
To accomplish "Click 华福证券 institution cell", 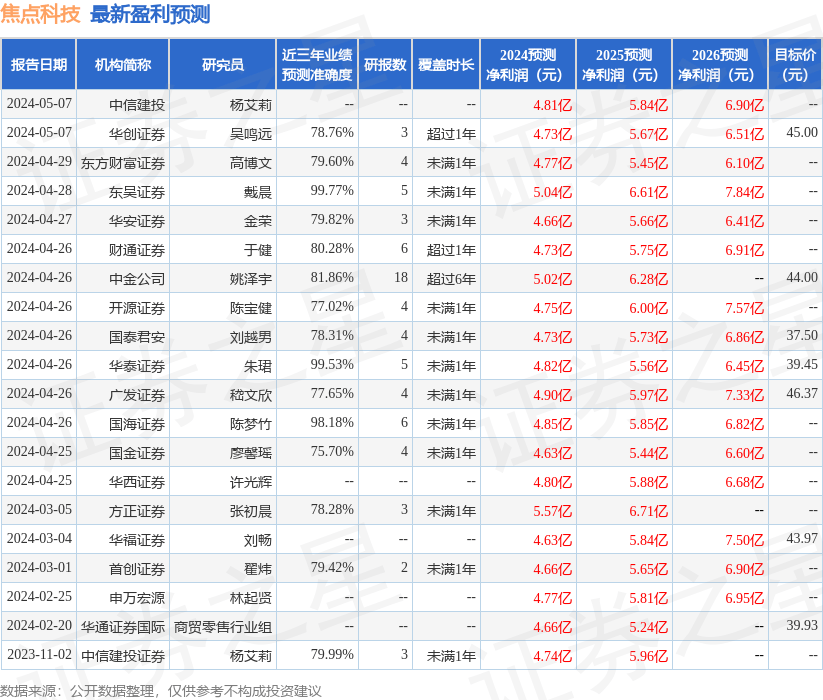I will click(x=137, y=540).
